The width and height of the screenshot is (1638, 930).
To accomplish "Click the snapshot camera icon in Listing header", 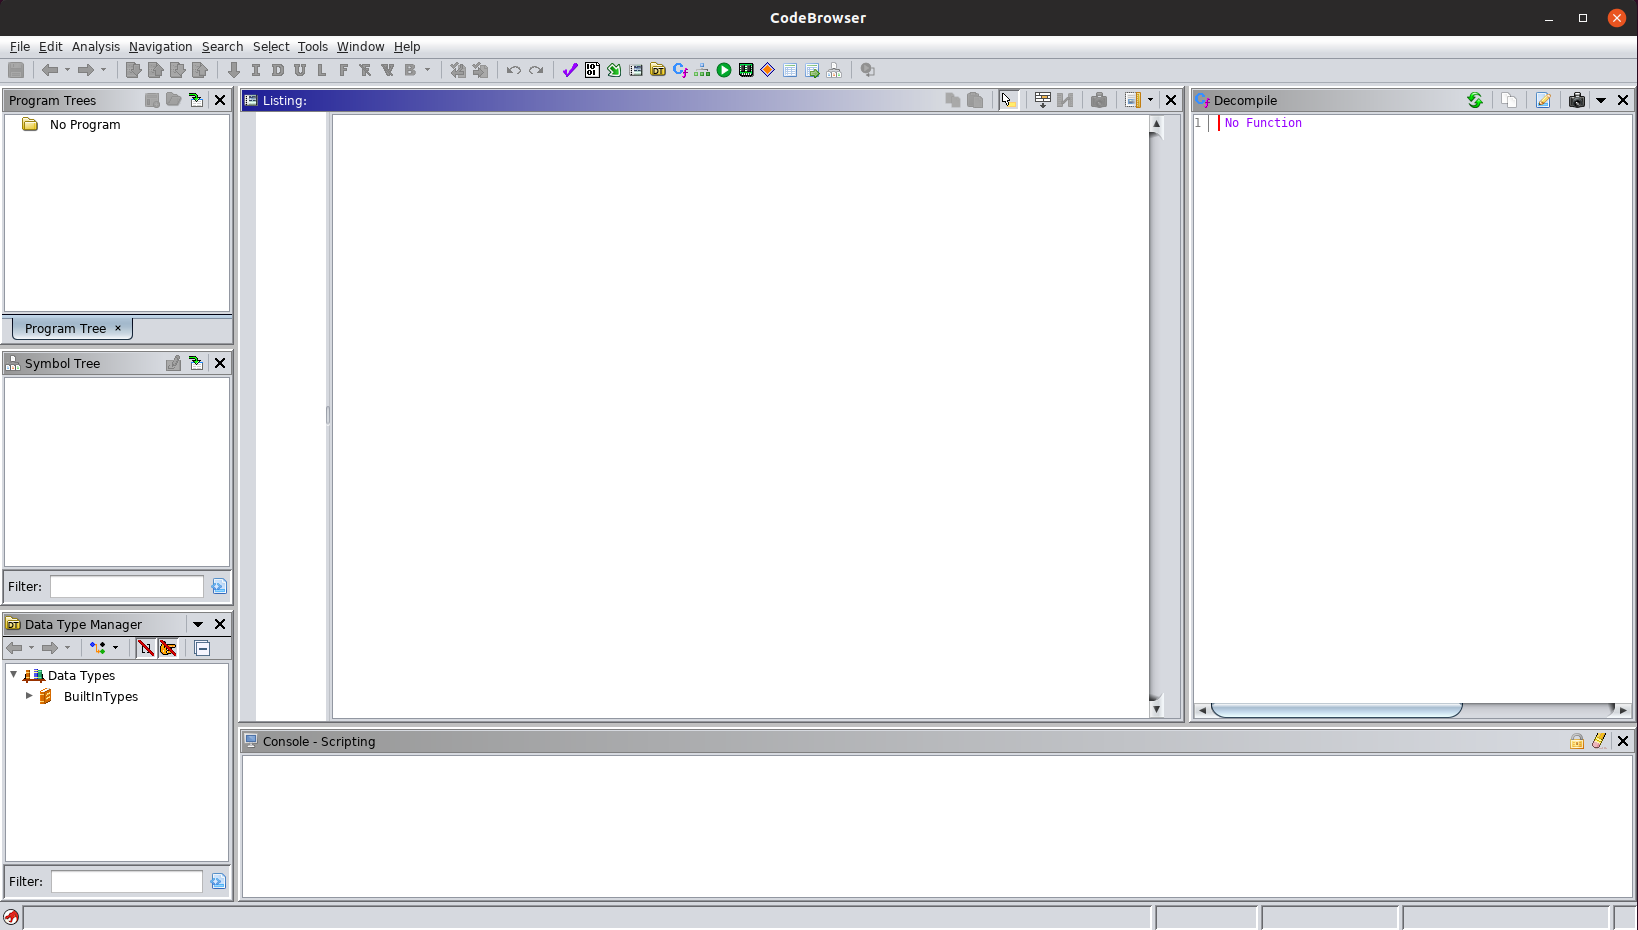I will (x=1099, y=100).
